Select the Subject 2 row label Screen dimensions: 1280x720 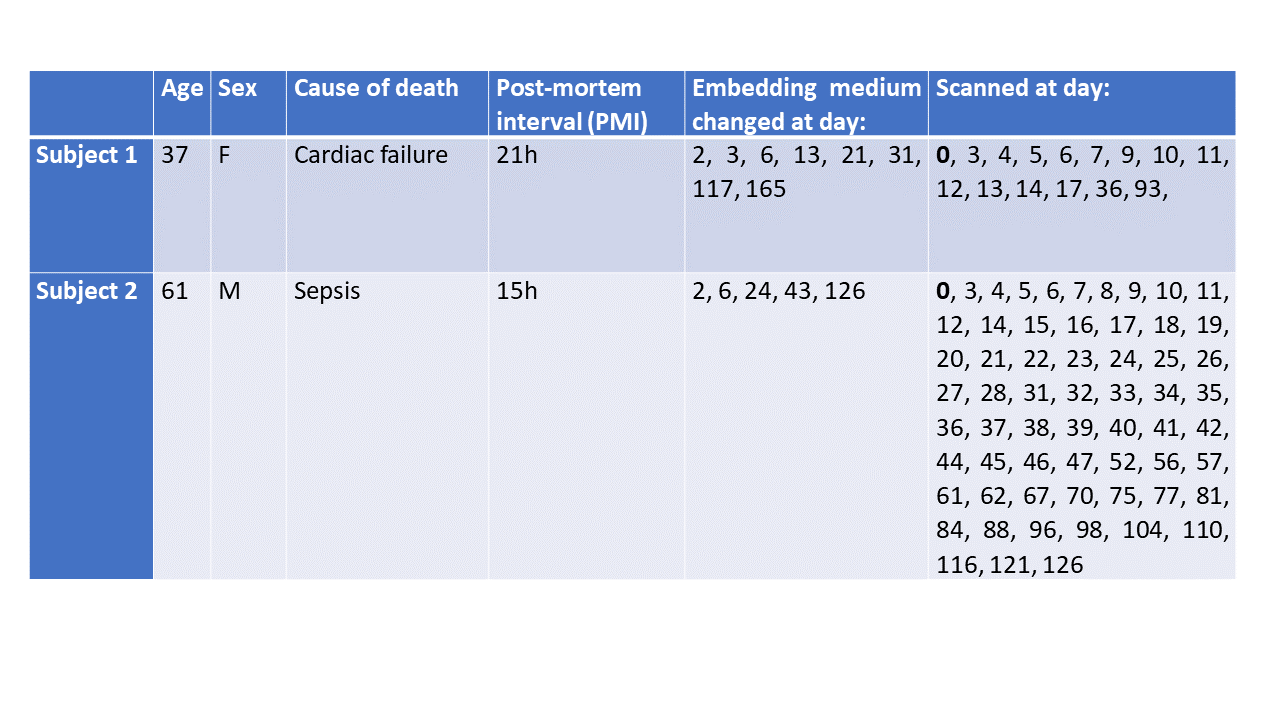click(86, 291)
